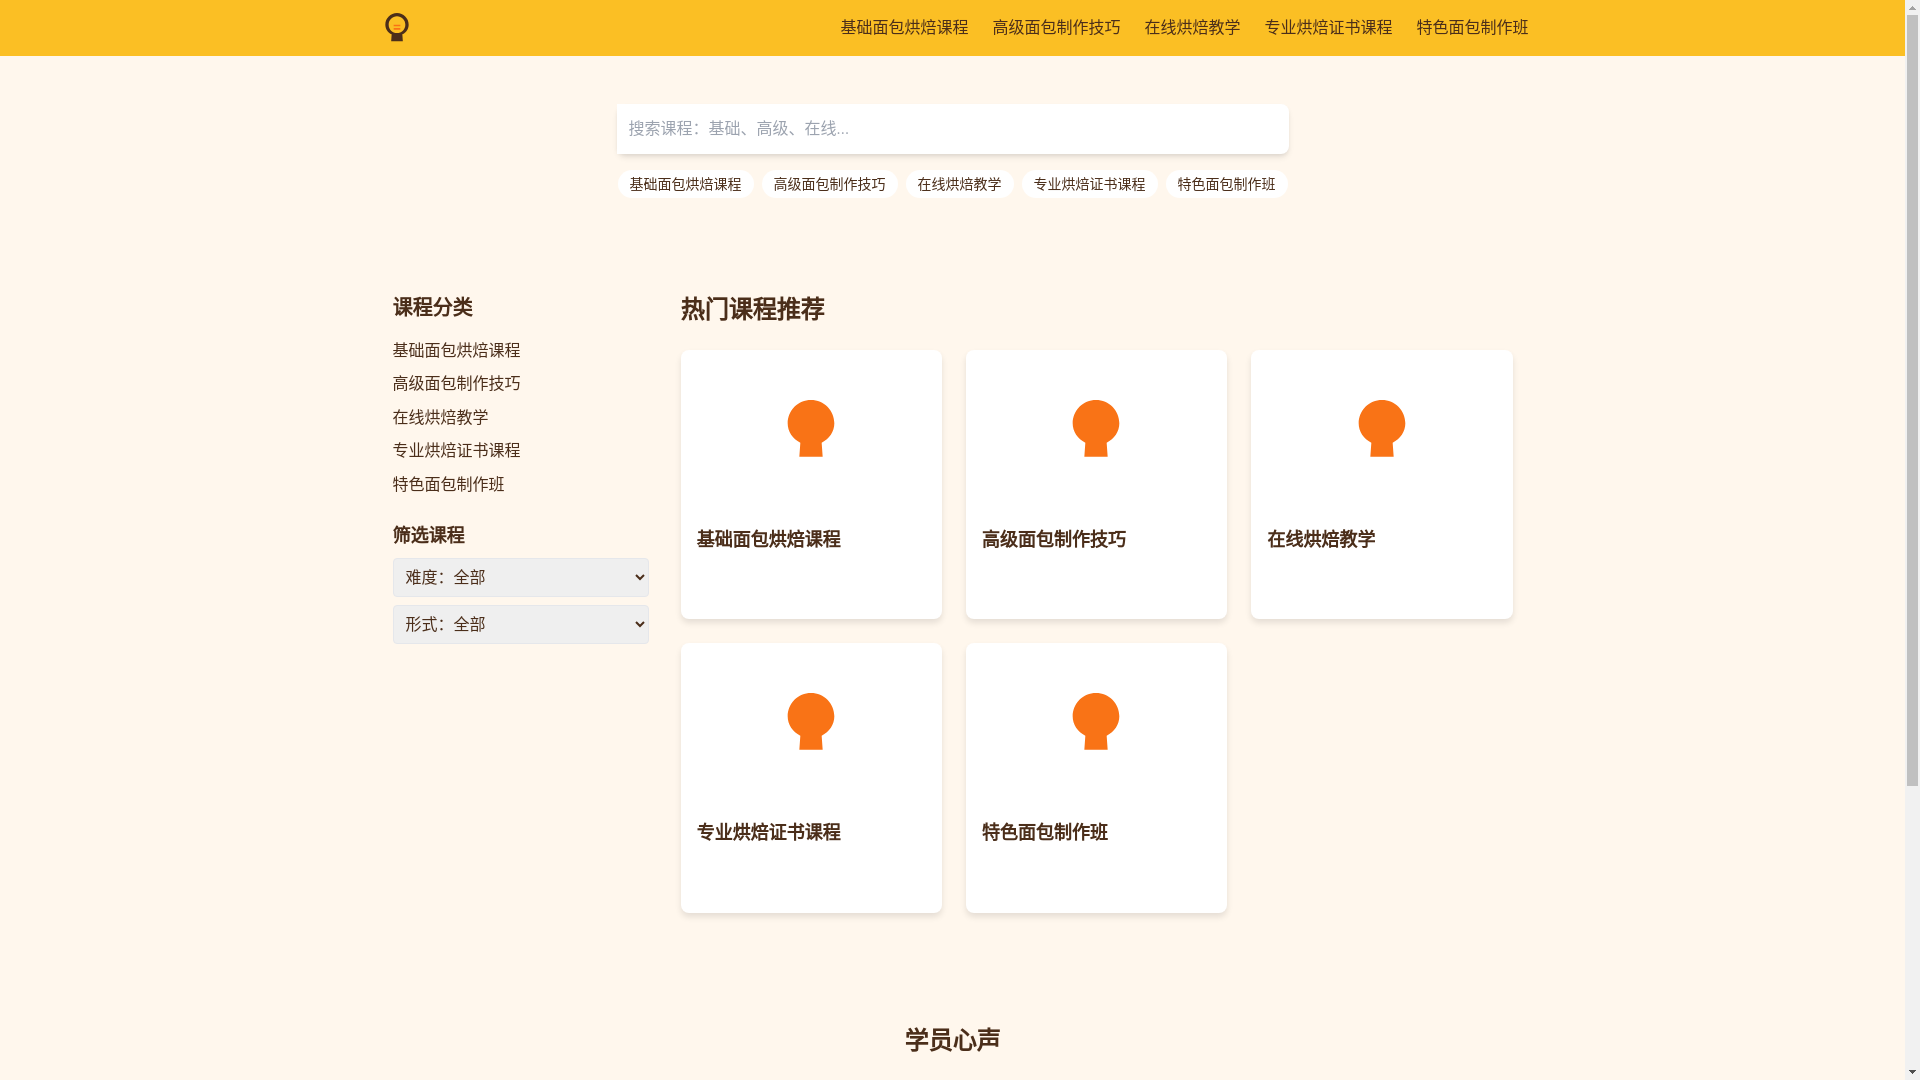1920x1080 pixels.
Task: Open 基础面包烘焙课程 in top navigation
Action: pyautogui.click(x=903, y=27)
